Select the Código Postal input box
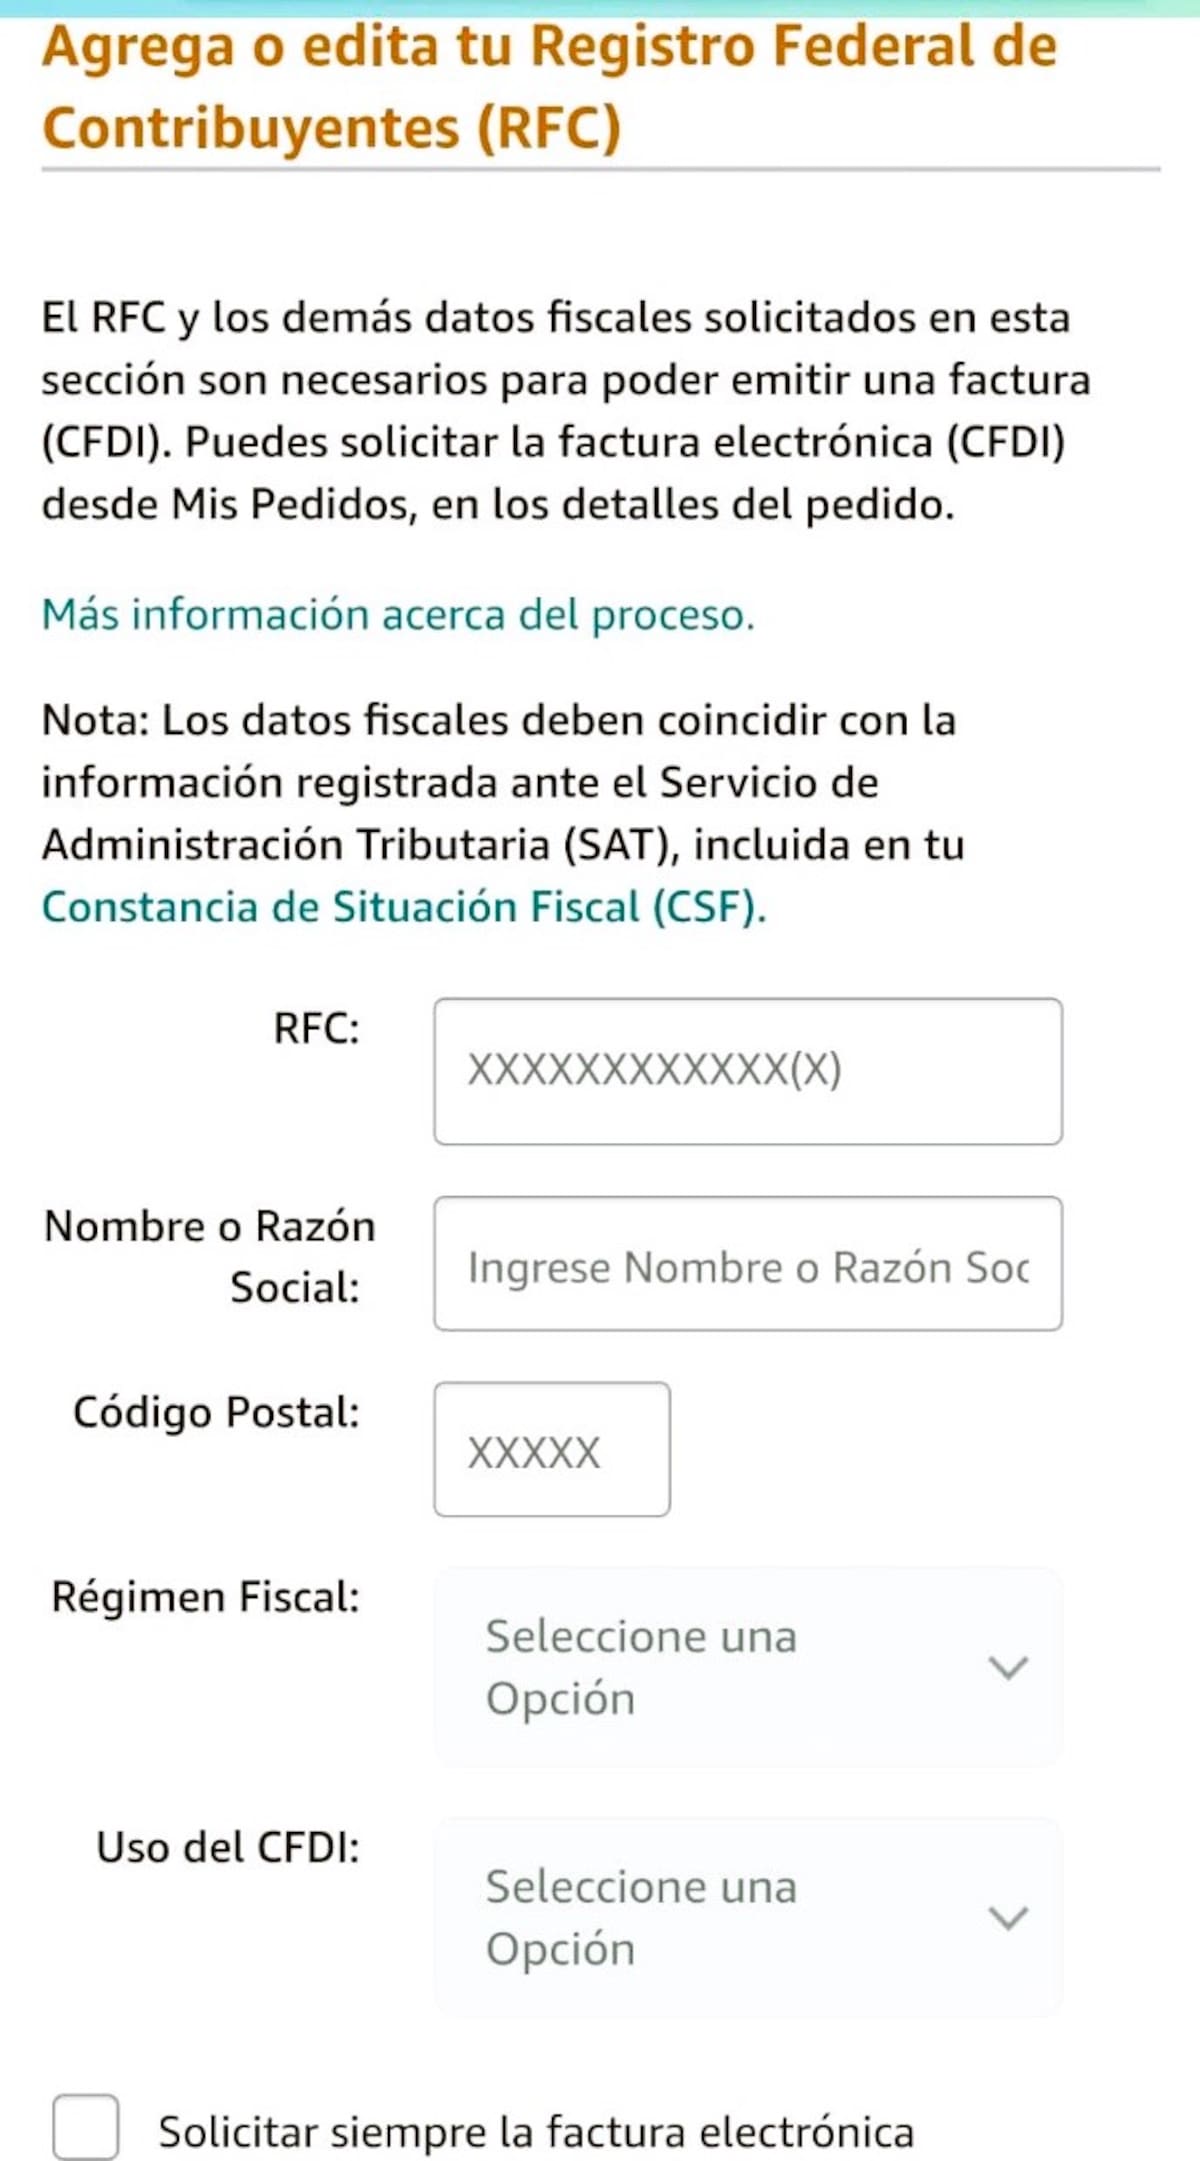 tap(551, 1450)
